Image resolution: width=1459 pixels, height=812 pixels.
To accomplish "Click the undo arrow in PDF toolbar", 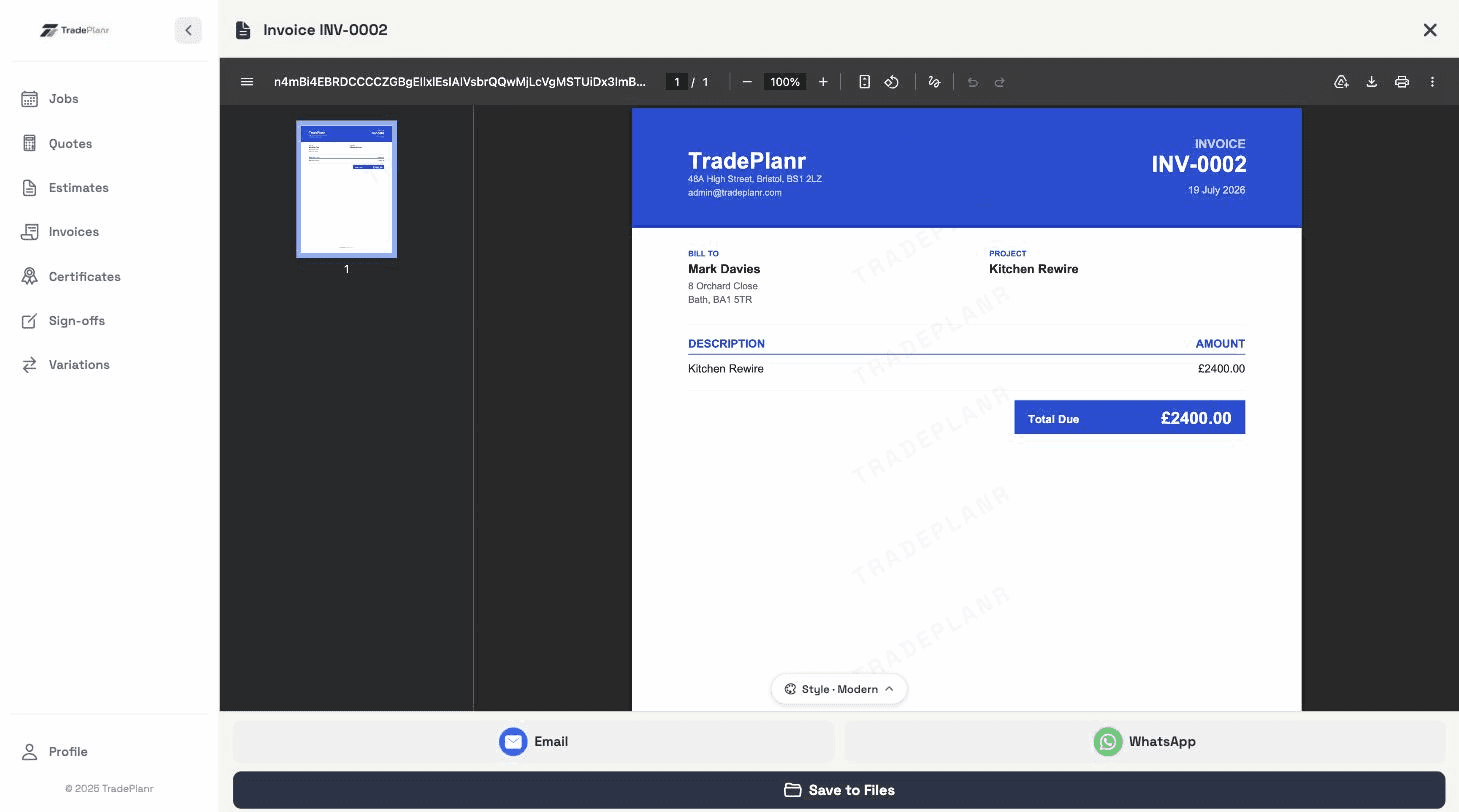I will tap(972, 82).
